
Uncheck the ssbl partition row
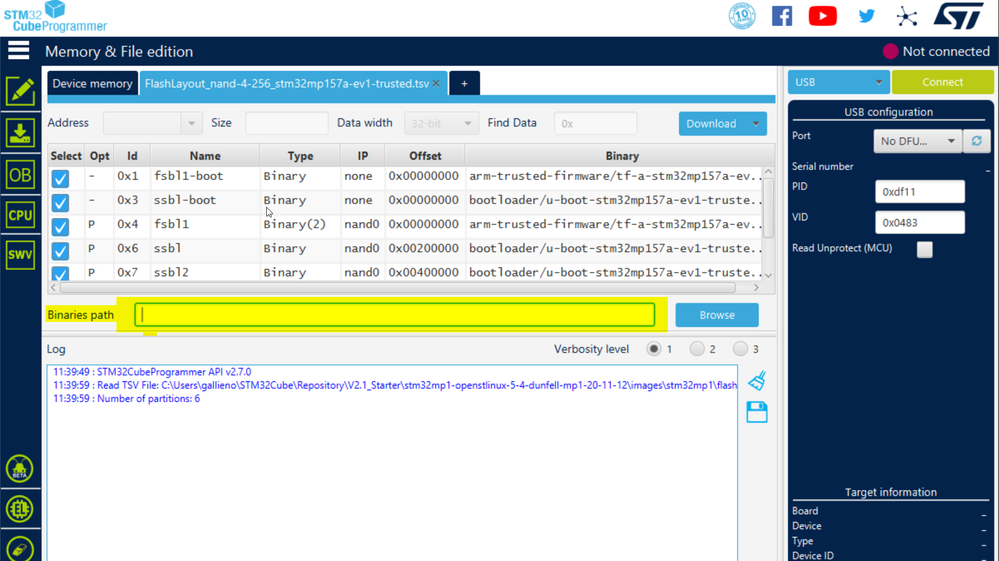[61, 251]
